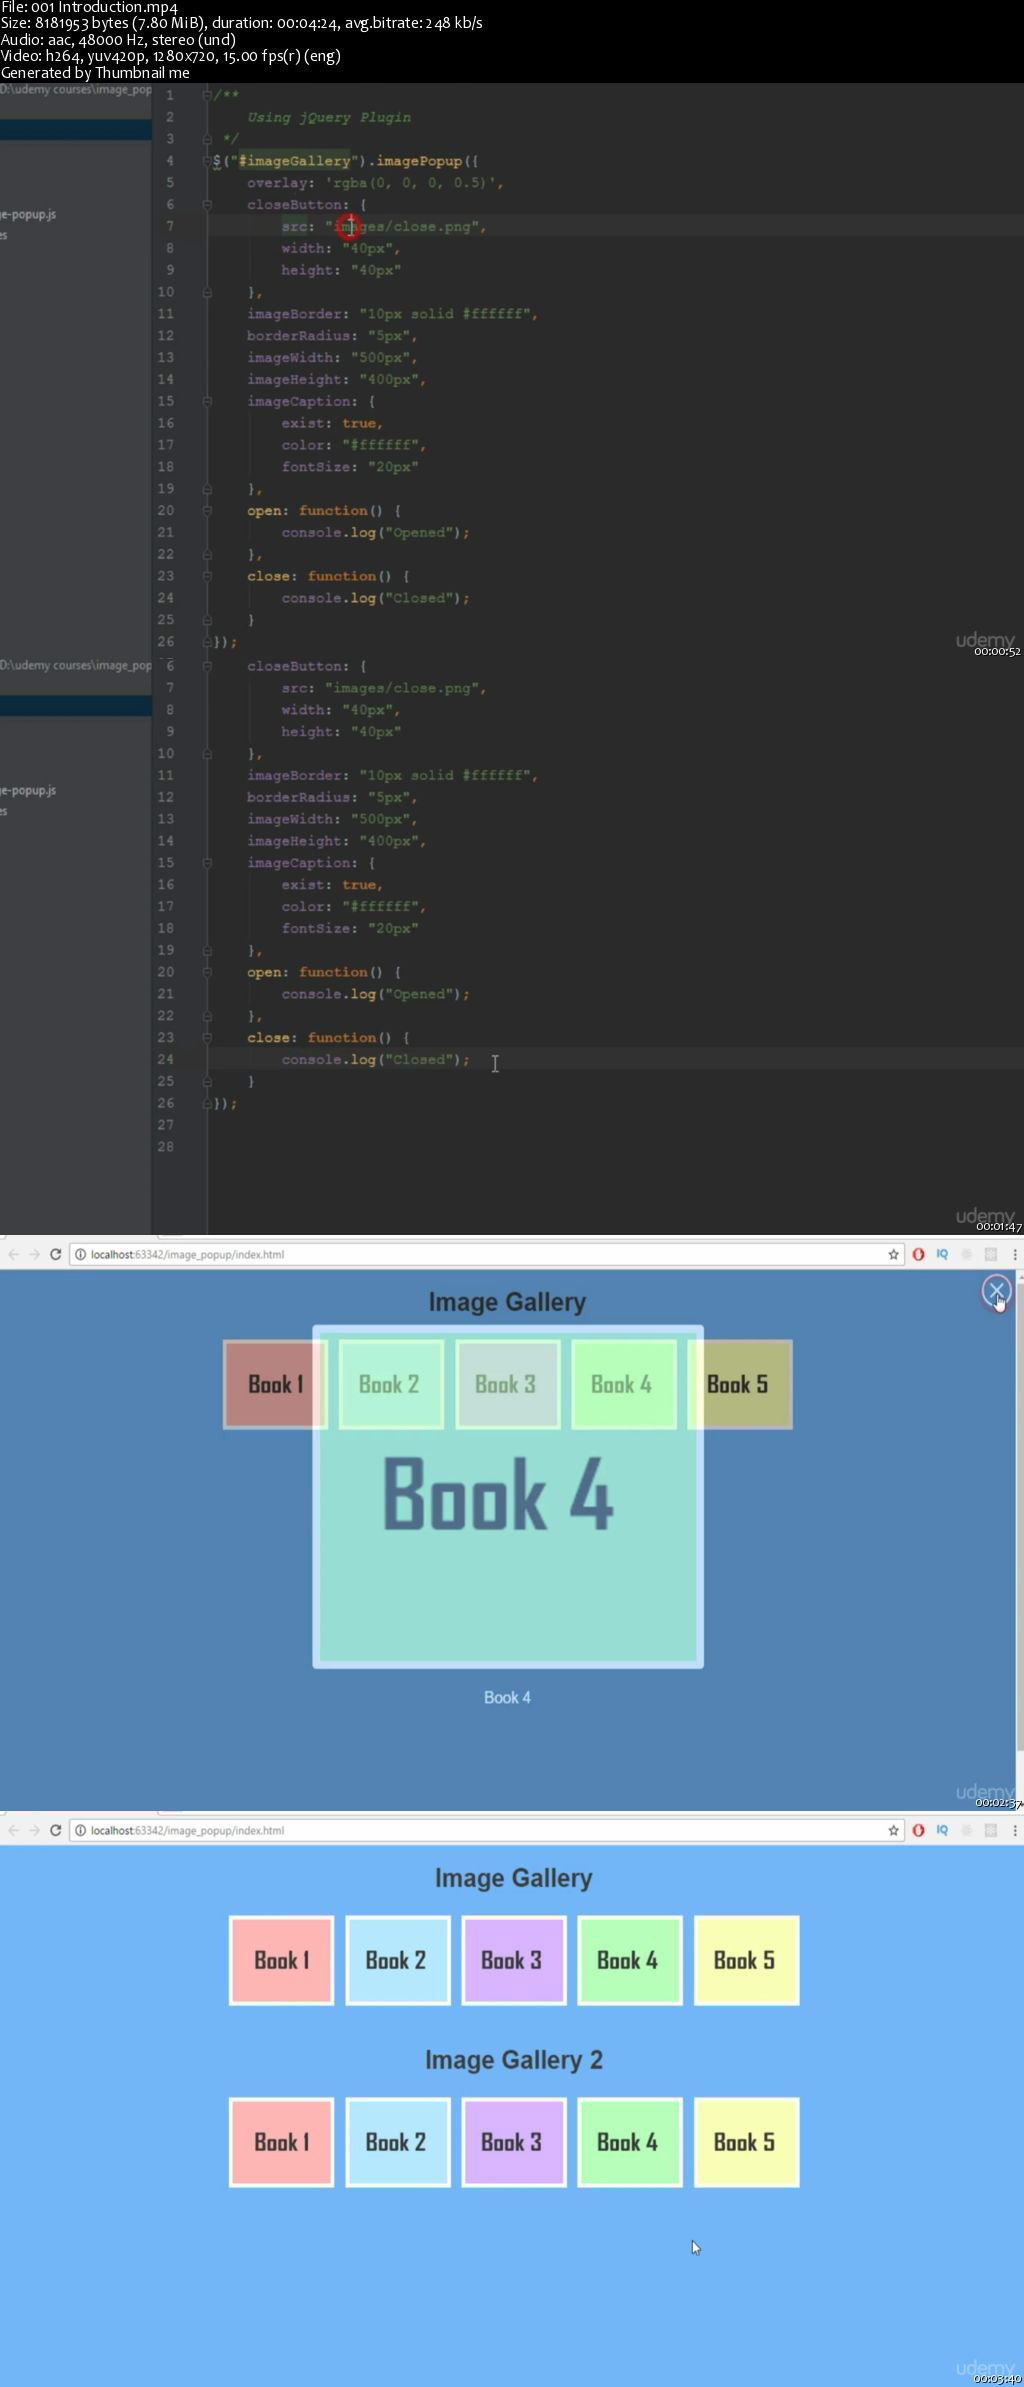
Task: Open Chrome's three-dot menu in 00:02:37 frame
Action: pyautogui.click(x=1015, y=1254)
